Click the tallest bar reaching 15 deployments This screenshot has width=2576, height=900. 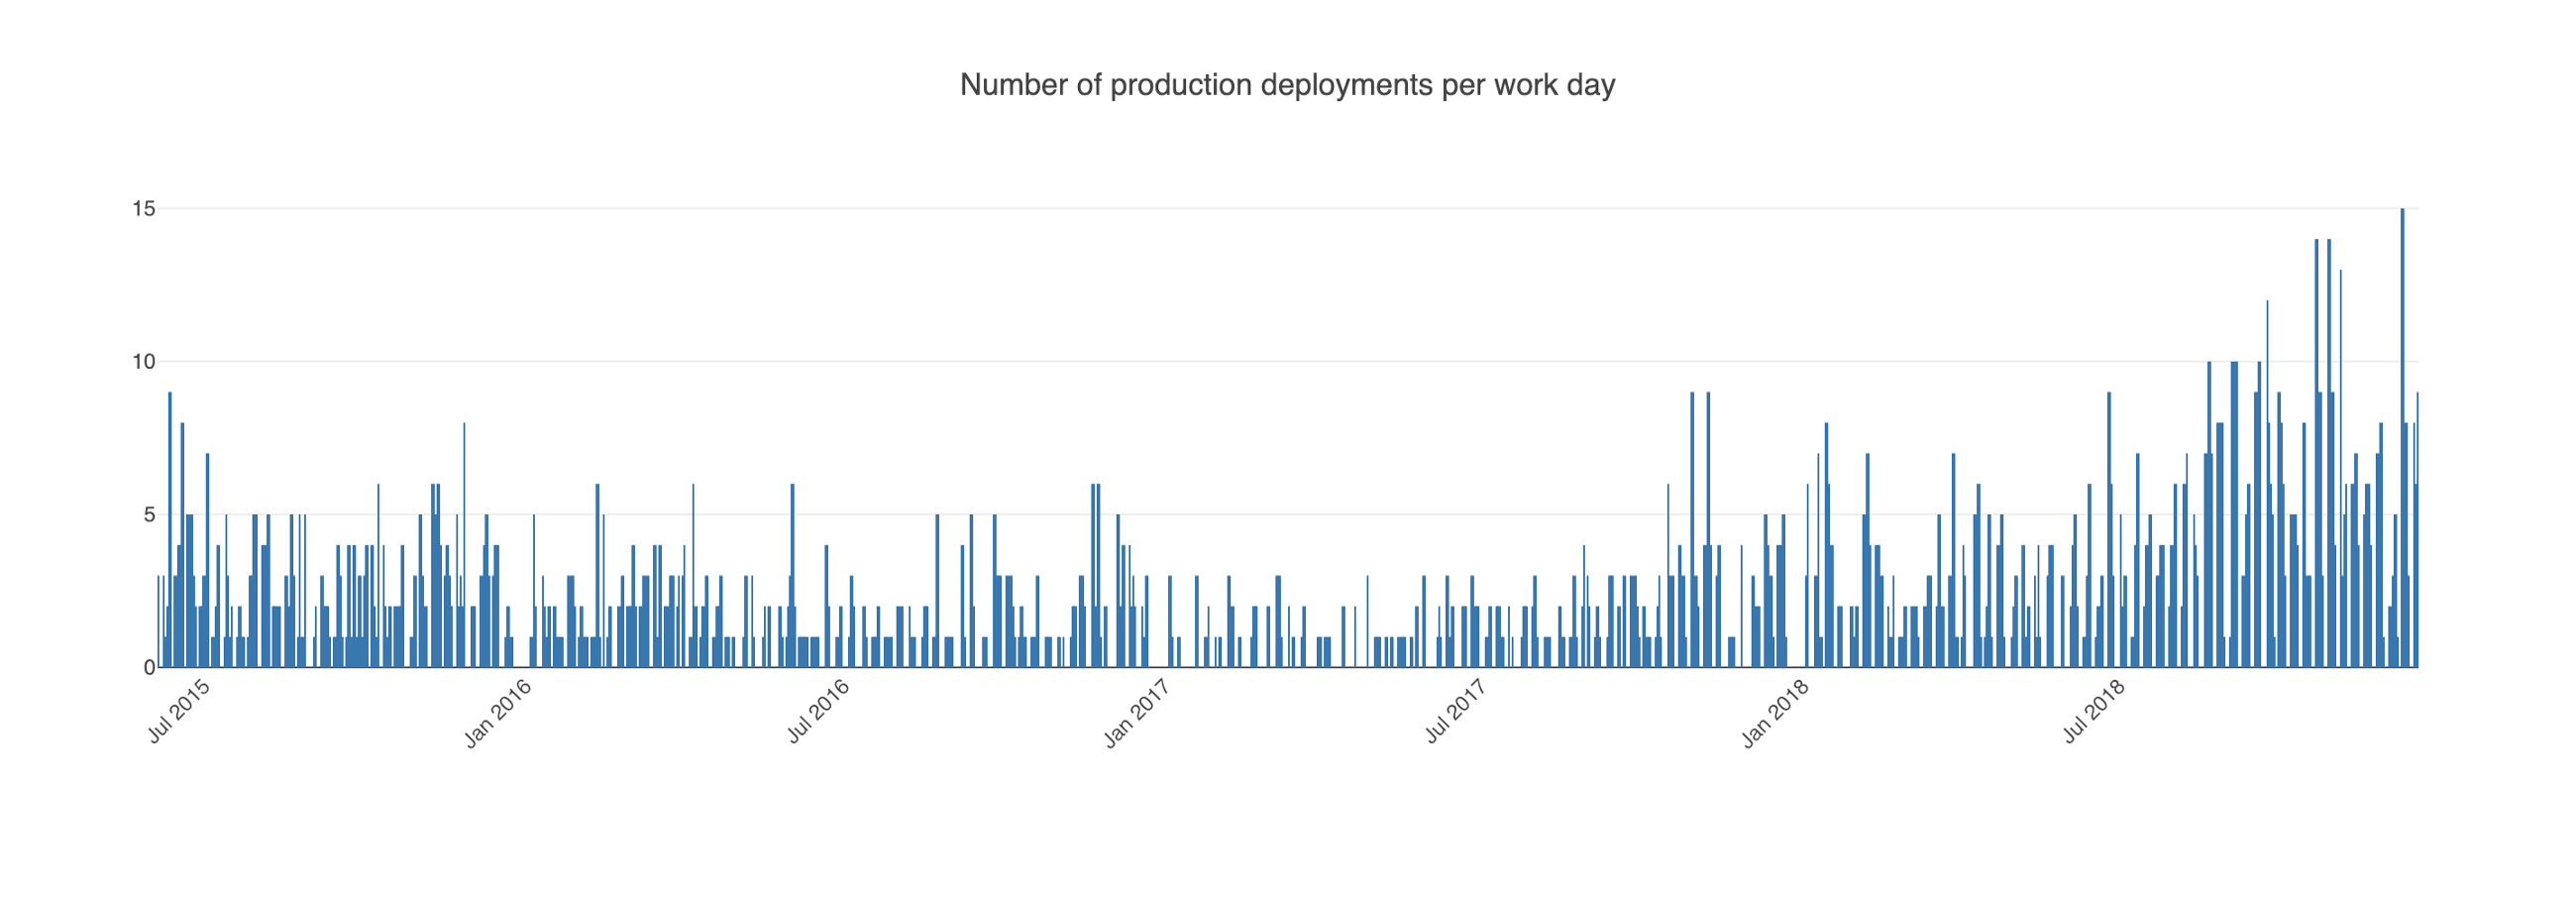coord(2402,438)
